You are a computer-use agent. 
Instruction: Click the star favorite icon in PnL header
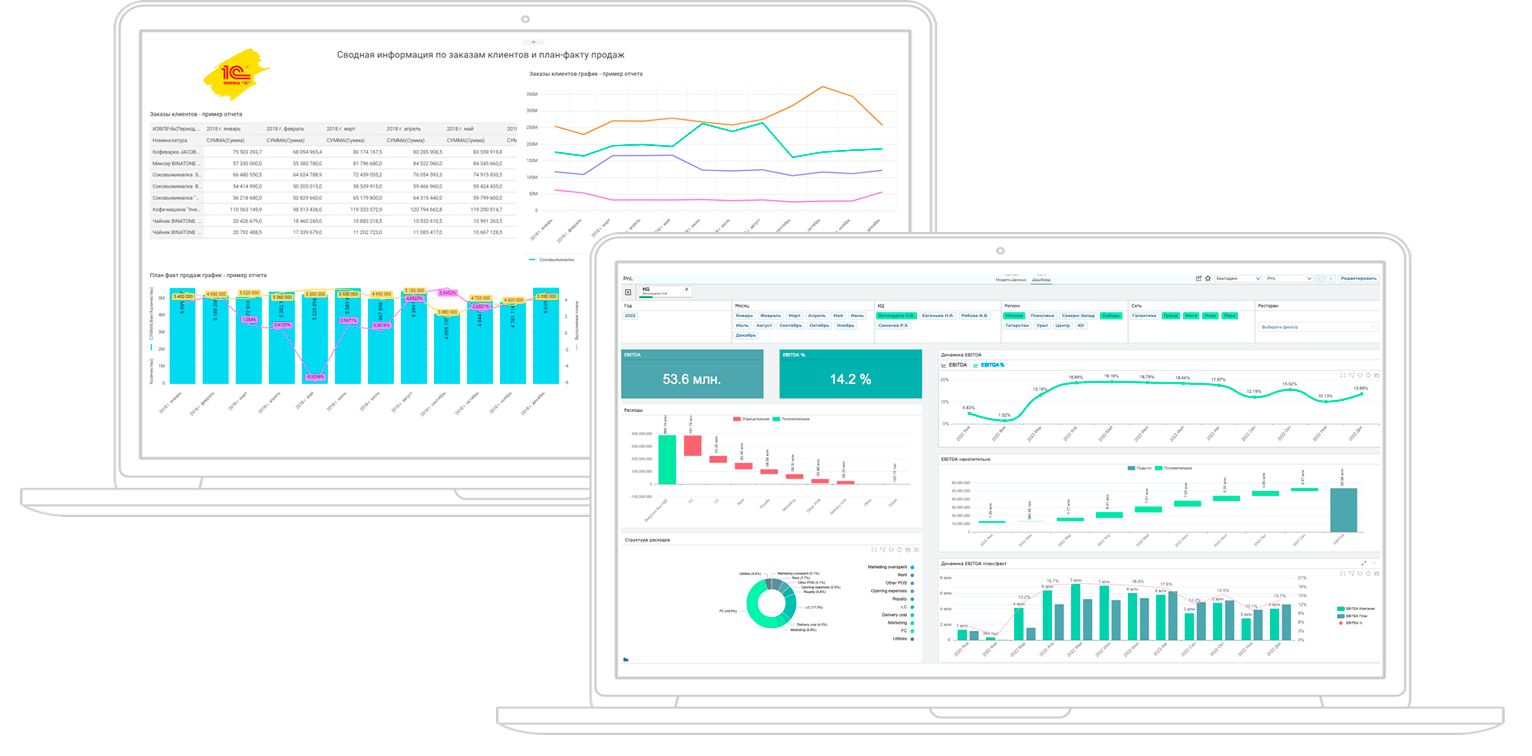click(1208, 278)
